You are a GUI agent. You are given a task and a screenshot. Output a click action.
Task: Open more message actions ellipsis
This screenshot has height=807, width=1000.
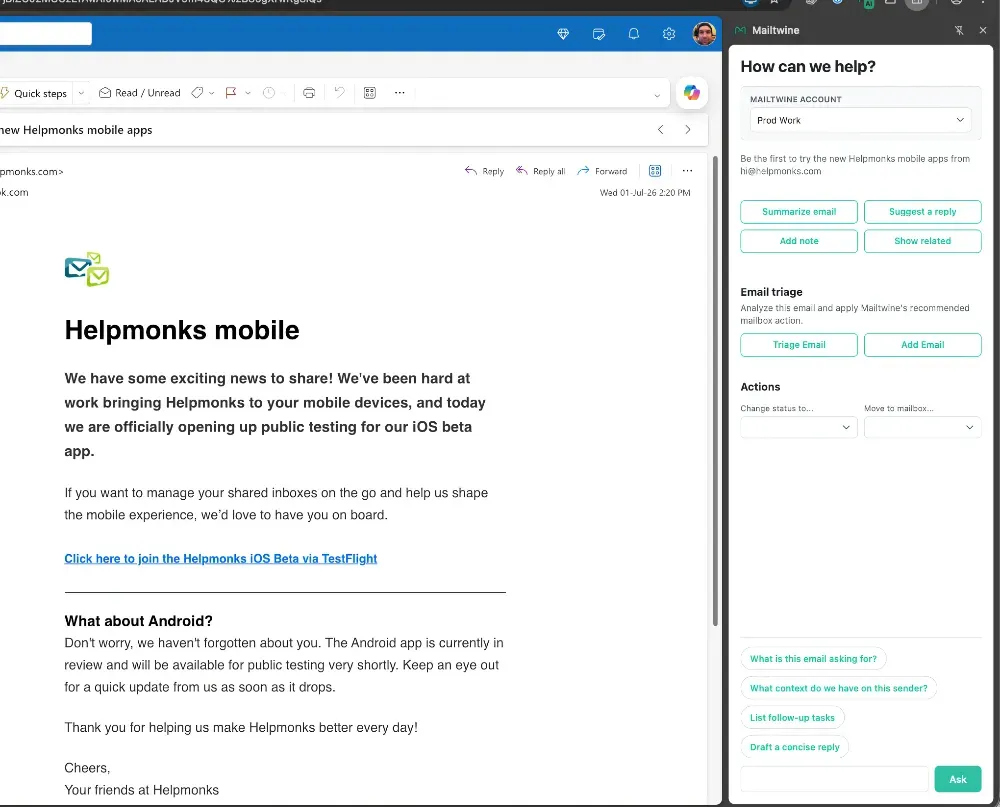click(687, 171)
